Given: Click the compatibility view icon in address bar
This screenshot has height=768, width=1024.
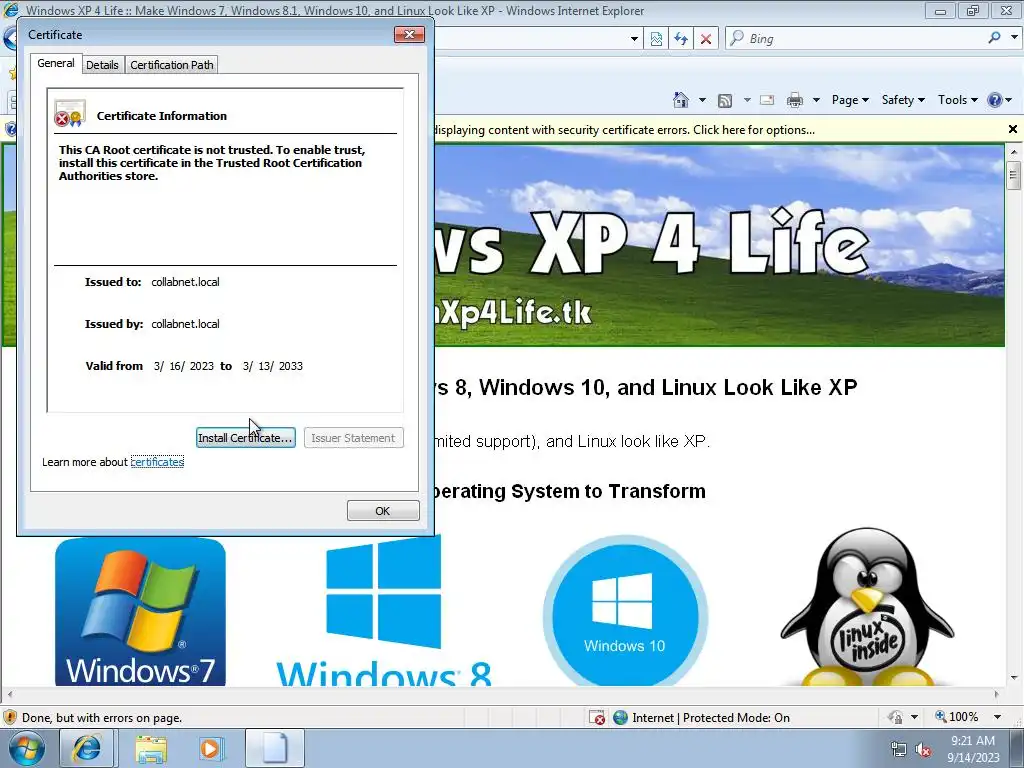Looking at the screenshot, I should coord(656,39).
